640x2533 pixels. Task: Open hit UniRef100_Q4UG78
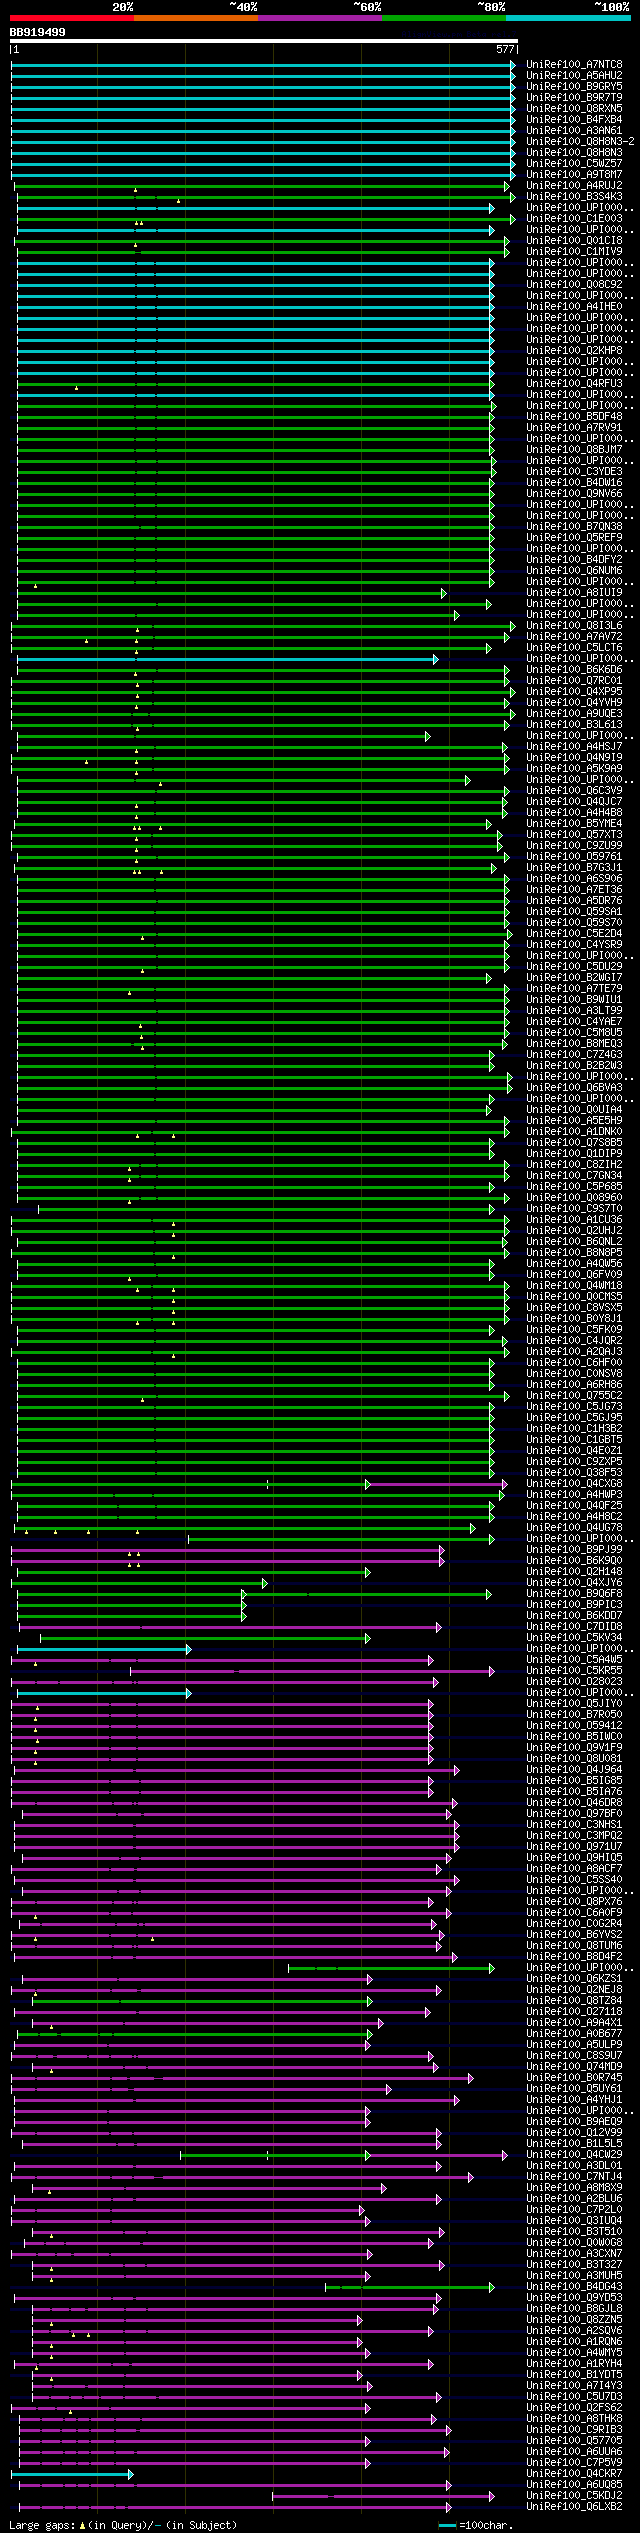point(574,1527)
